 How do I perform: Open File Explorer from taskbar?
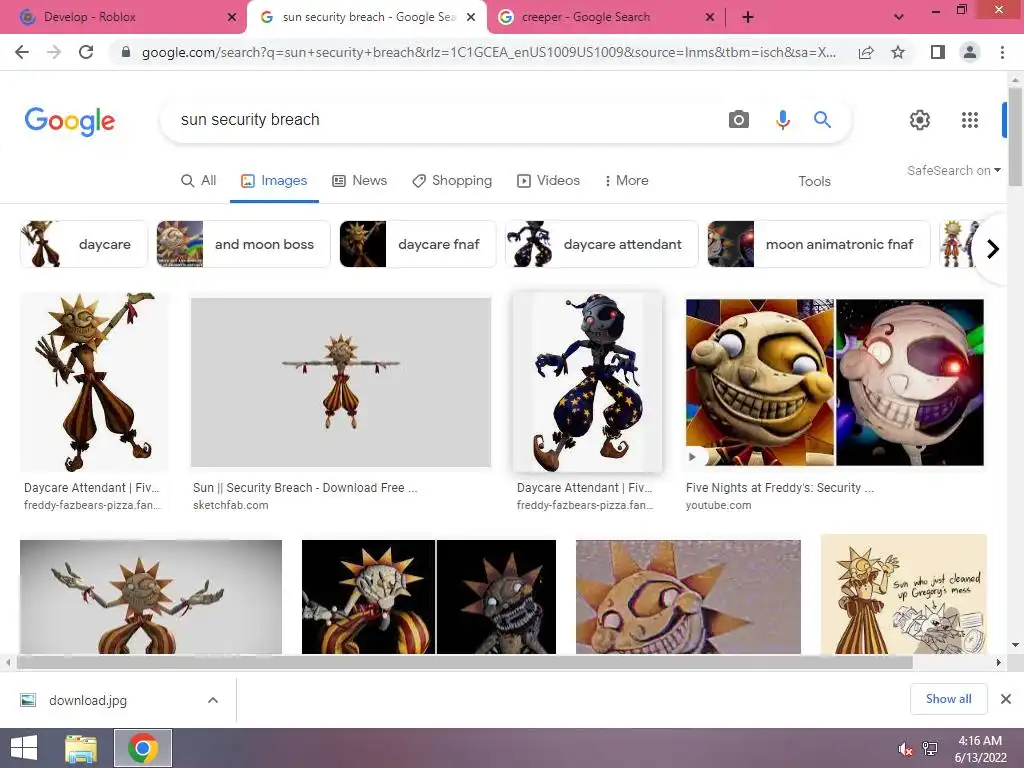coord(81,748)
